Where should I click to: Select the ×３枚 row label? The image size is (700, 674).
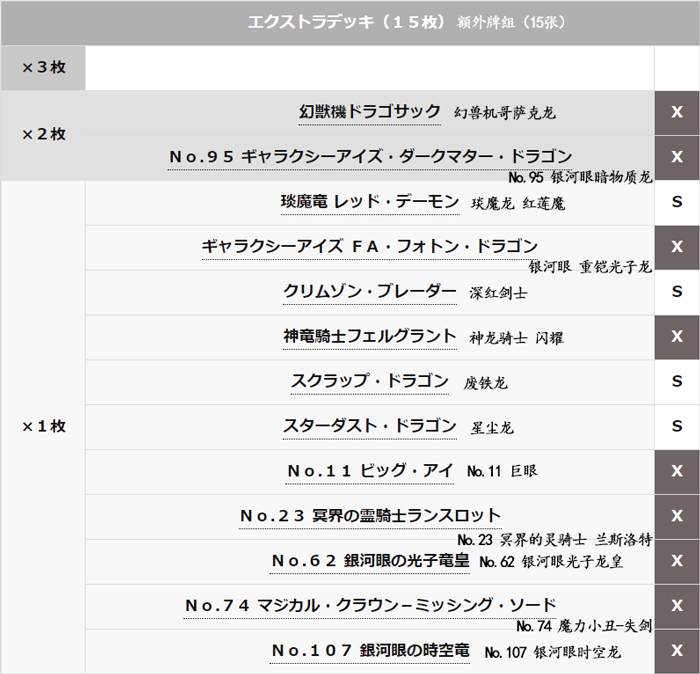pos(43,68)
